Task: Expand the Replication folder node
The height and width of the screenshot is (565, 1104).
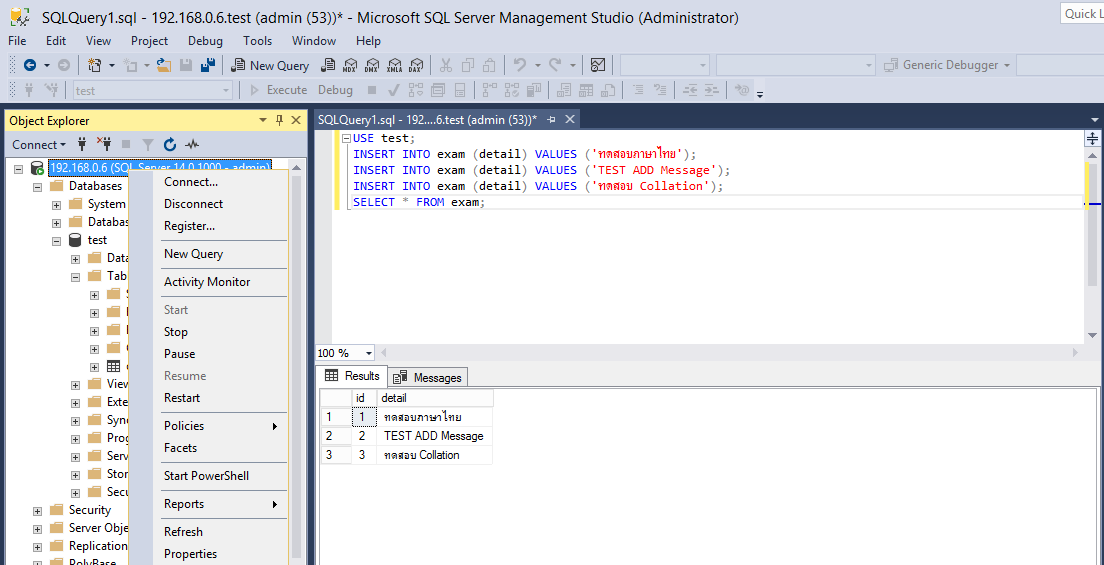Action: tap(37, 546)
